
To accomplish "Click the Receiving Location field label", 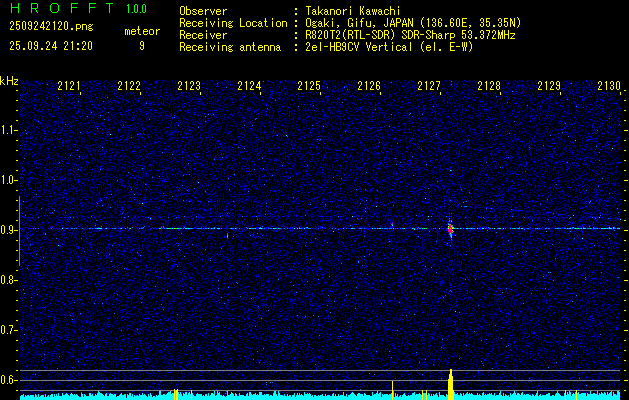I will click(233, 23).
